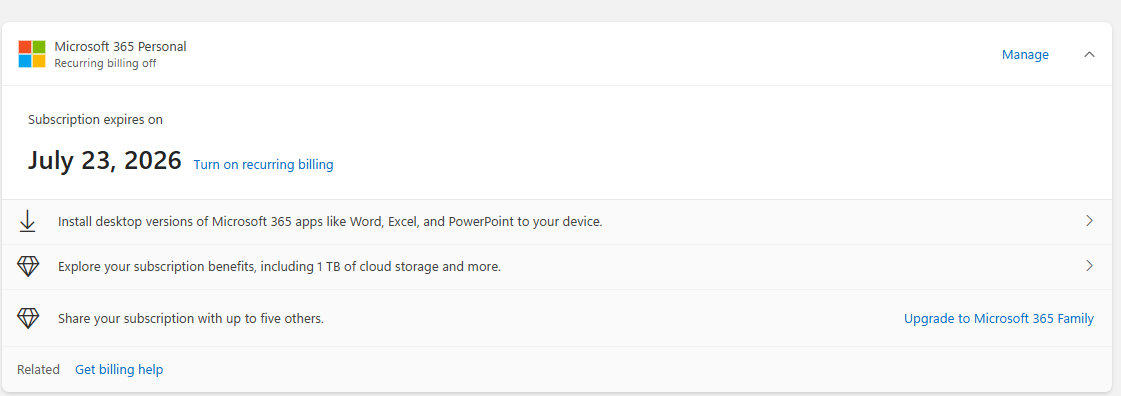Image resolution: width=1121 pixels, height=396 pixels.
Task: Collapse the Microsoft 365 Personal card chevron
Action: tap(1089, 54)
